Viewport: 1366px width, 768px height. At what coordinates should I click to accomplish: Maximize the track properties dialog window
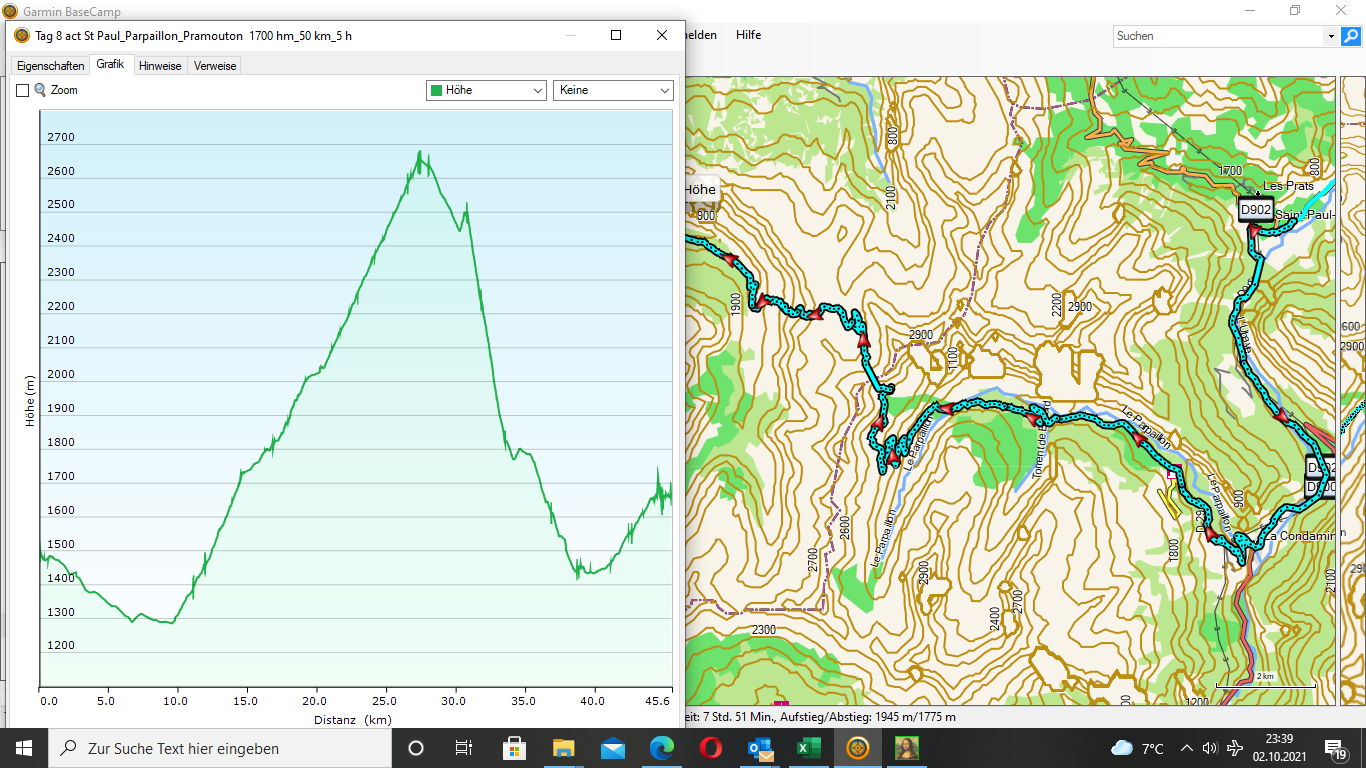tap(616, 35)
